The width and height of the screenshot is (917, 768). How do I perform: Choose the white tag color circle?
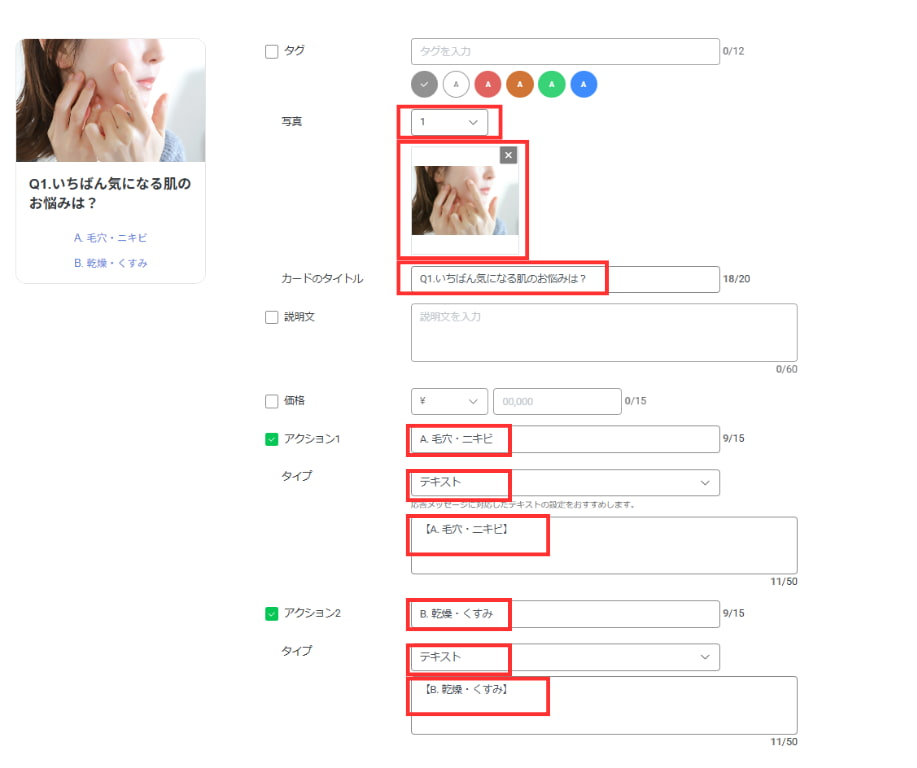(456, 84)
